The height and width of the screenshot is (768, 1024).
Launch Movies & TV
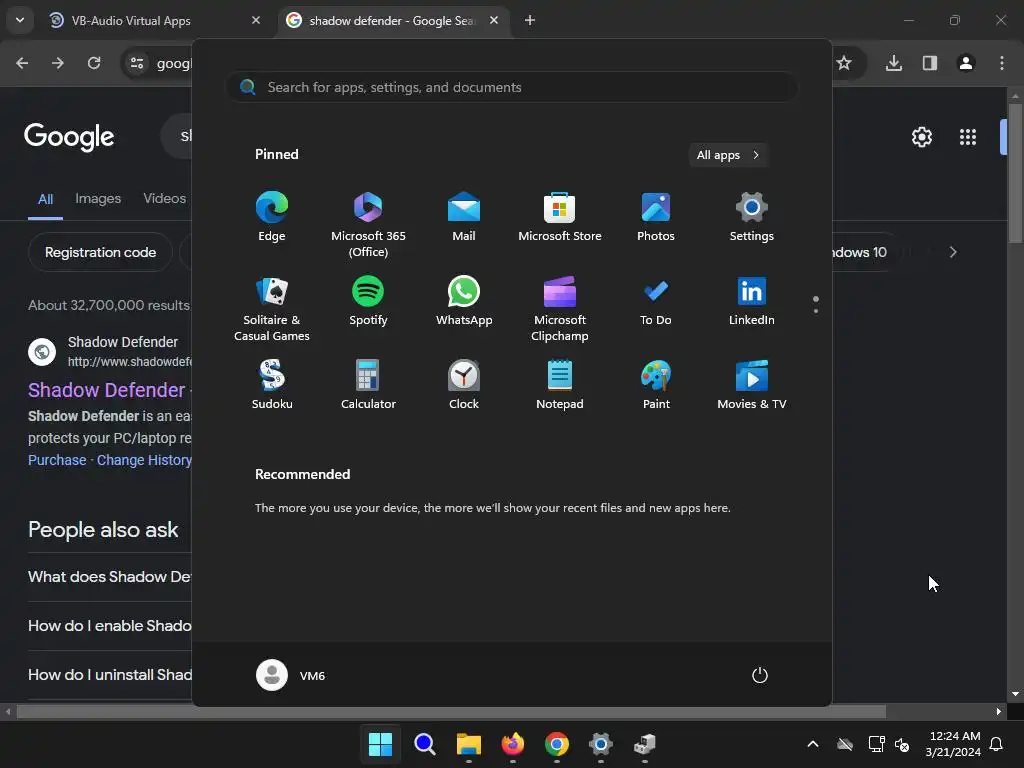752,385
